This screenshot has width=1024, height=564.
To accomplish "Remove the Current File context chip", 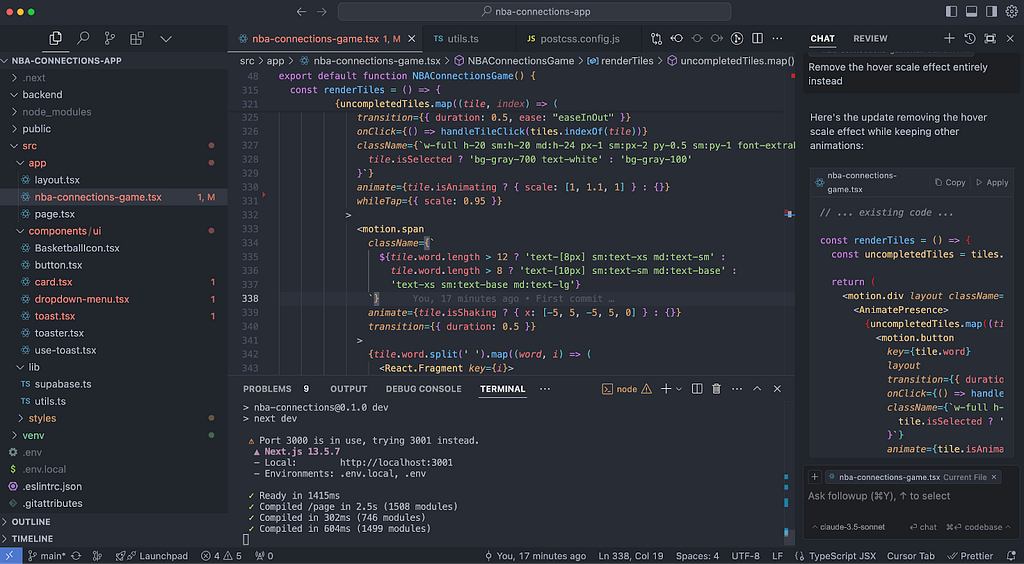I will (994, 477).
